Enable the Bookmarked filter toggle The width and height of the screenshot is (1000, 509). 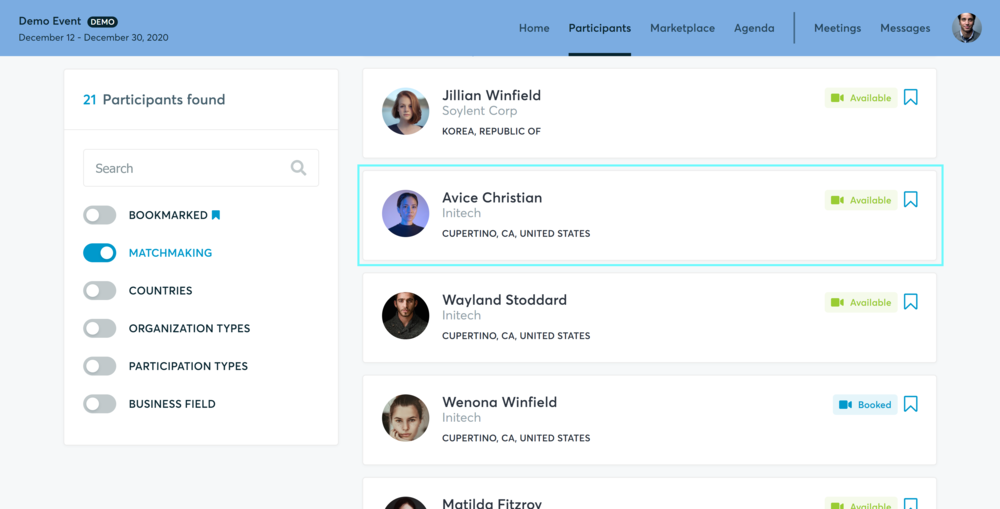click(99, 215)
